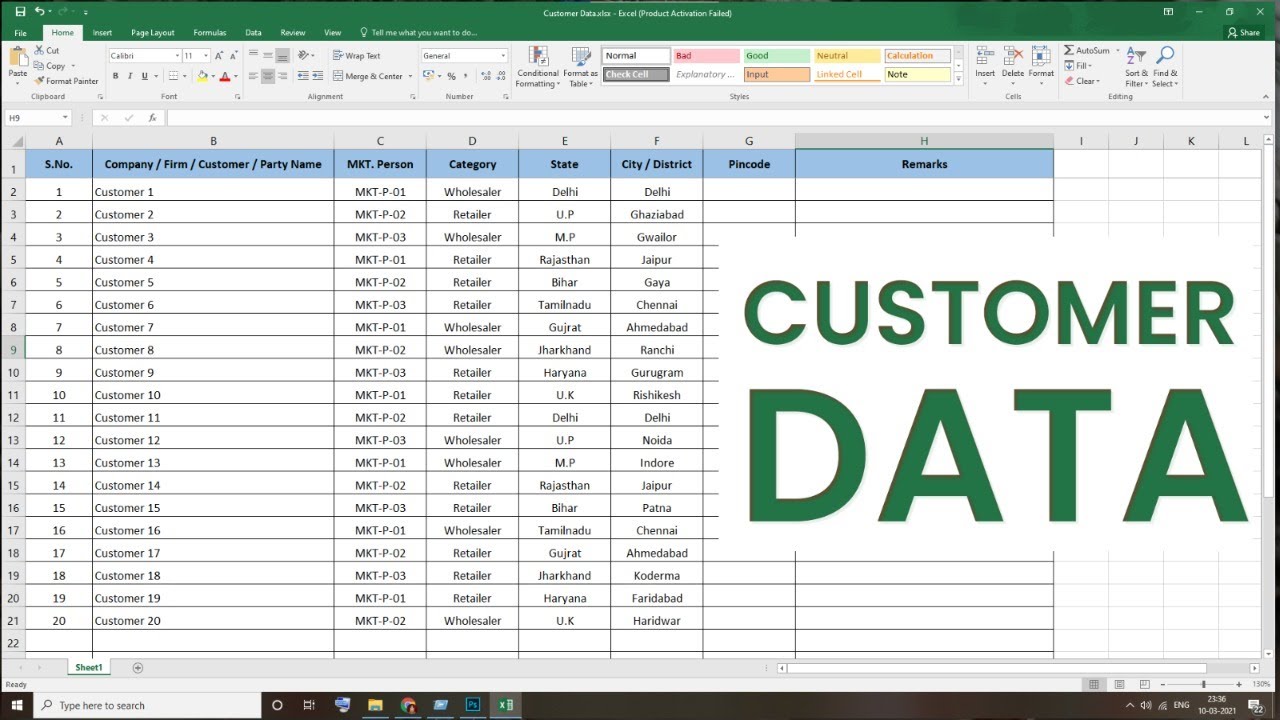Click the Copy button
This screenshot has height=720, width=1280.
point(49,66)
